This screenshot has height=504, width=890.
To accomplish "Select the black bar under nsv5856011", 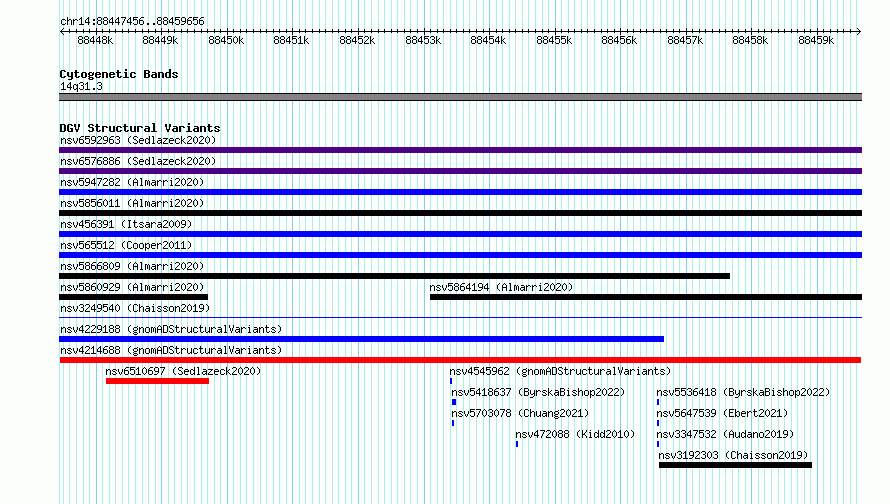I will [460, 213].
